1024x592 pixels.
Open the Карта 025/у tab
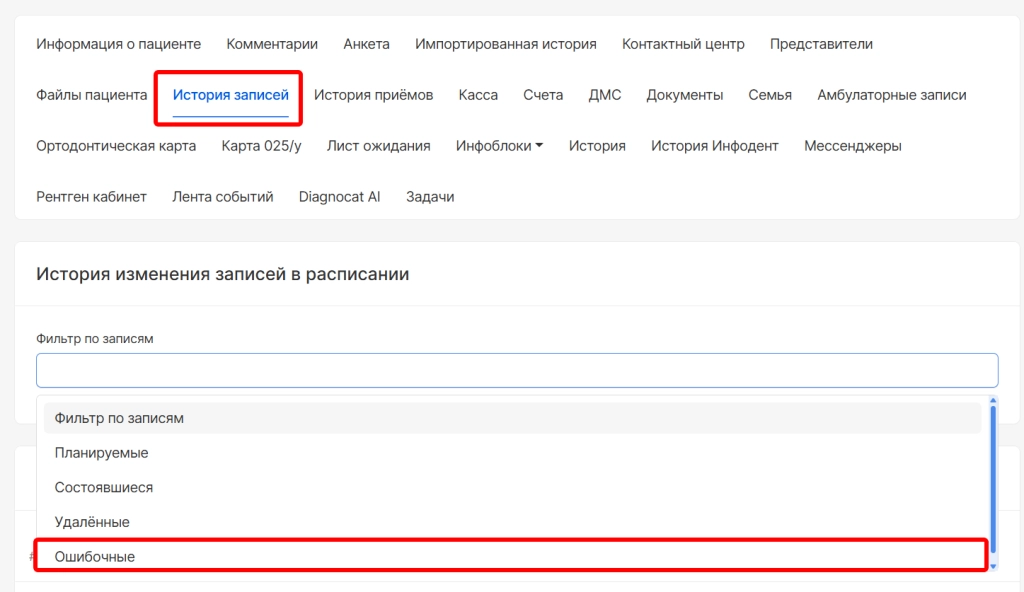click(x=261, y=146)
